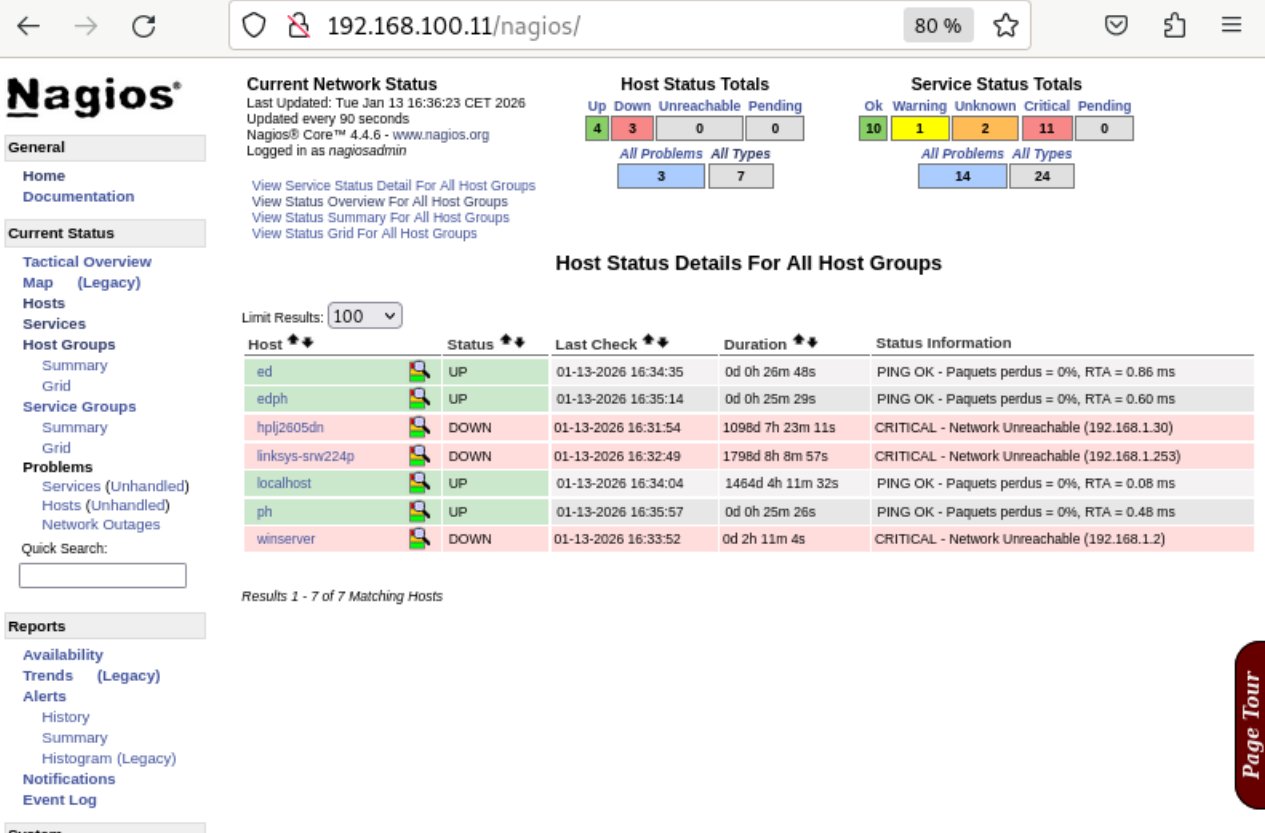Bookmark this page with the star icon

(1006, 24)
